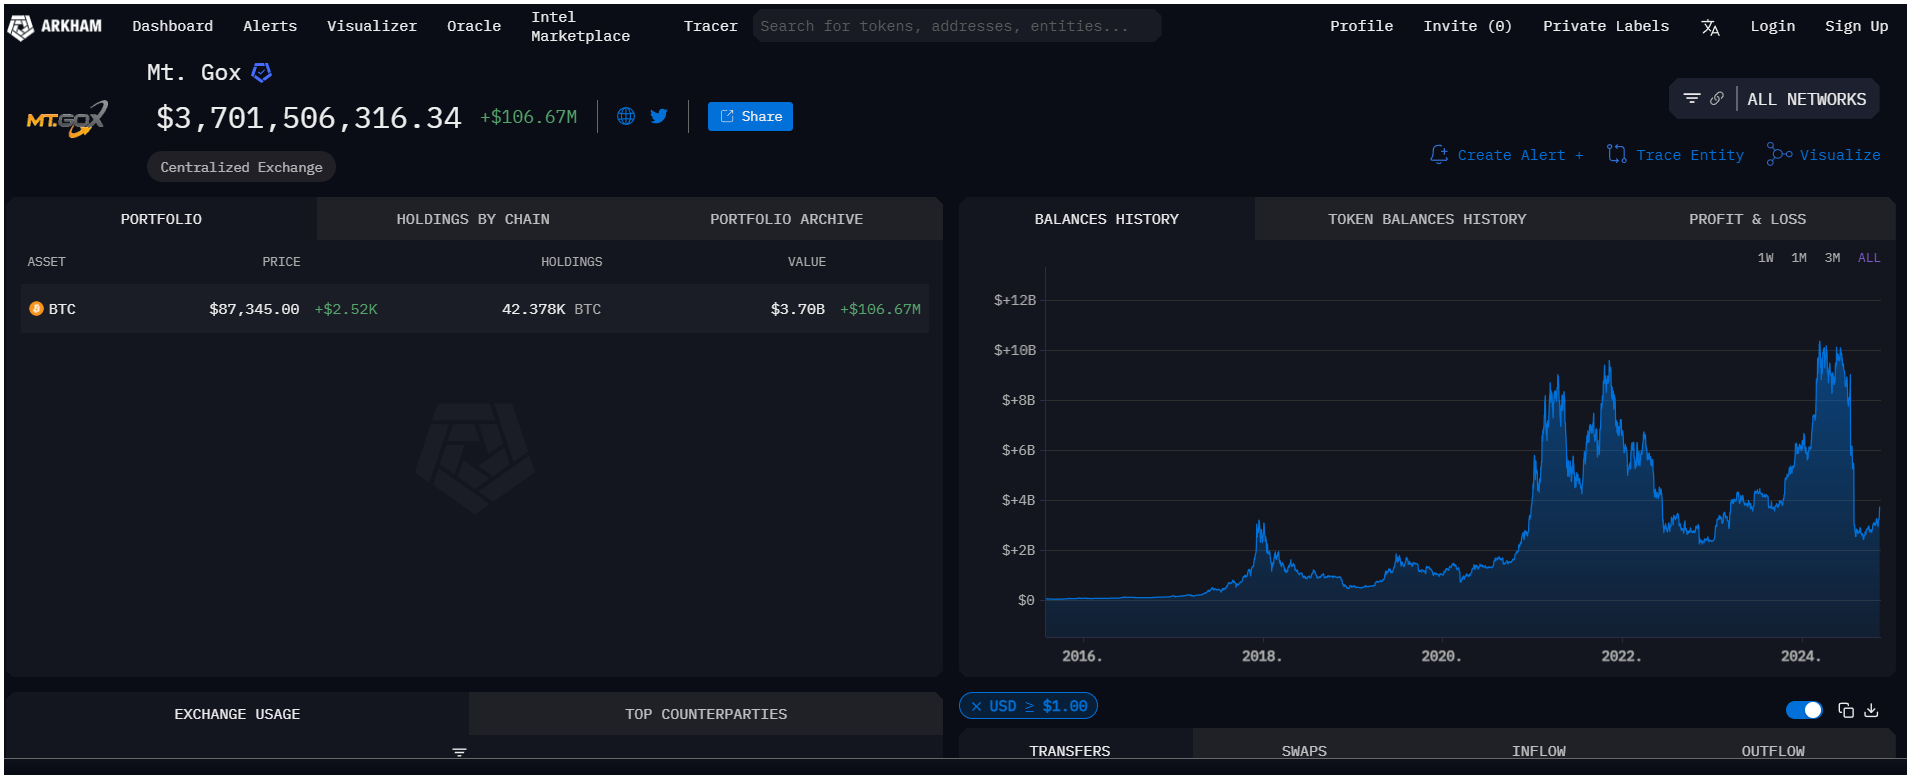Viewport: 1911px width, 779px height.
Task: Click the Visualize graph icon
Action: 1779,154
